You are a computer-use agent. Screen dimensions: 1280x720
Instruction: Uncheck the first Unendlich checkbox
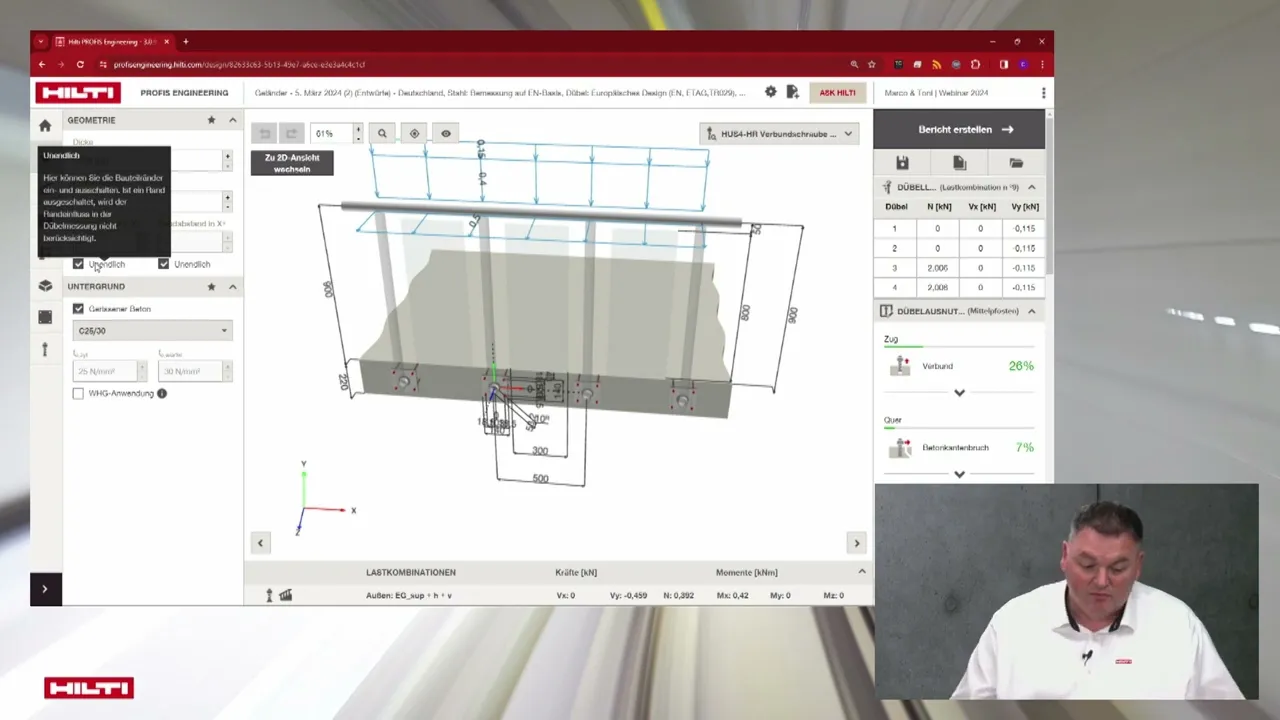(x=78, y=264)
